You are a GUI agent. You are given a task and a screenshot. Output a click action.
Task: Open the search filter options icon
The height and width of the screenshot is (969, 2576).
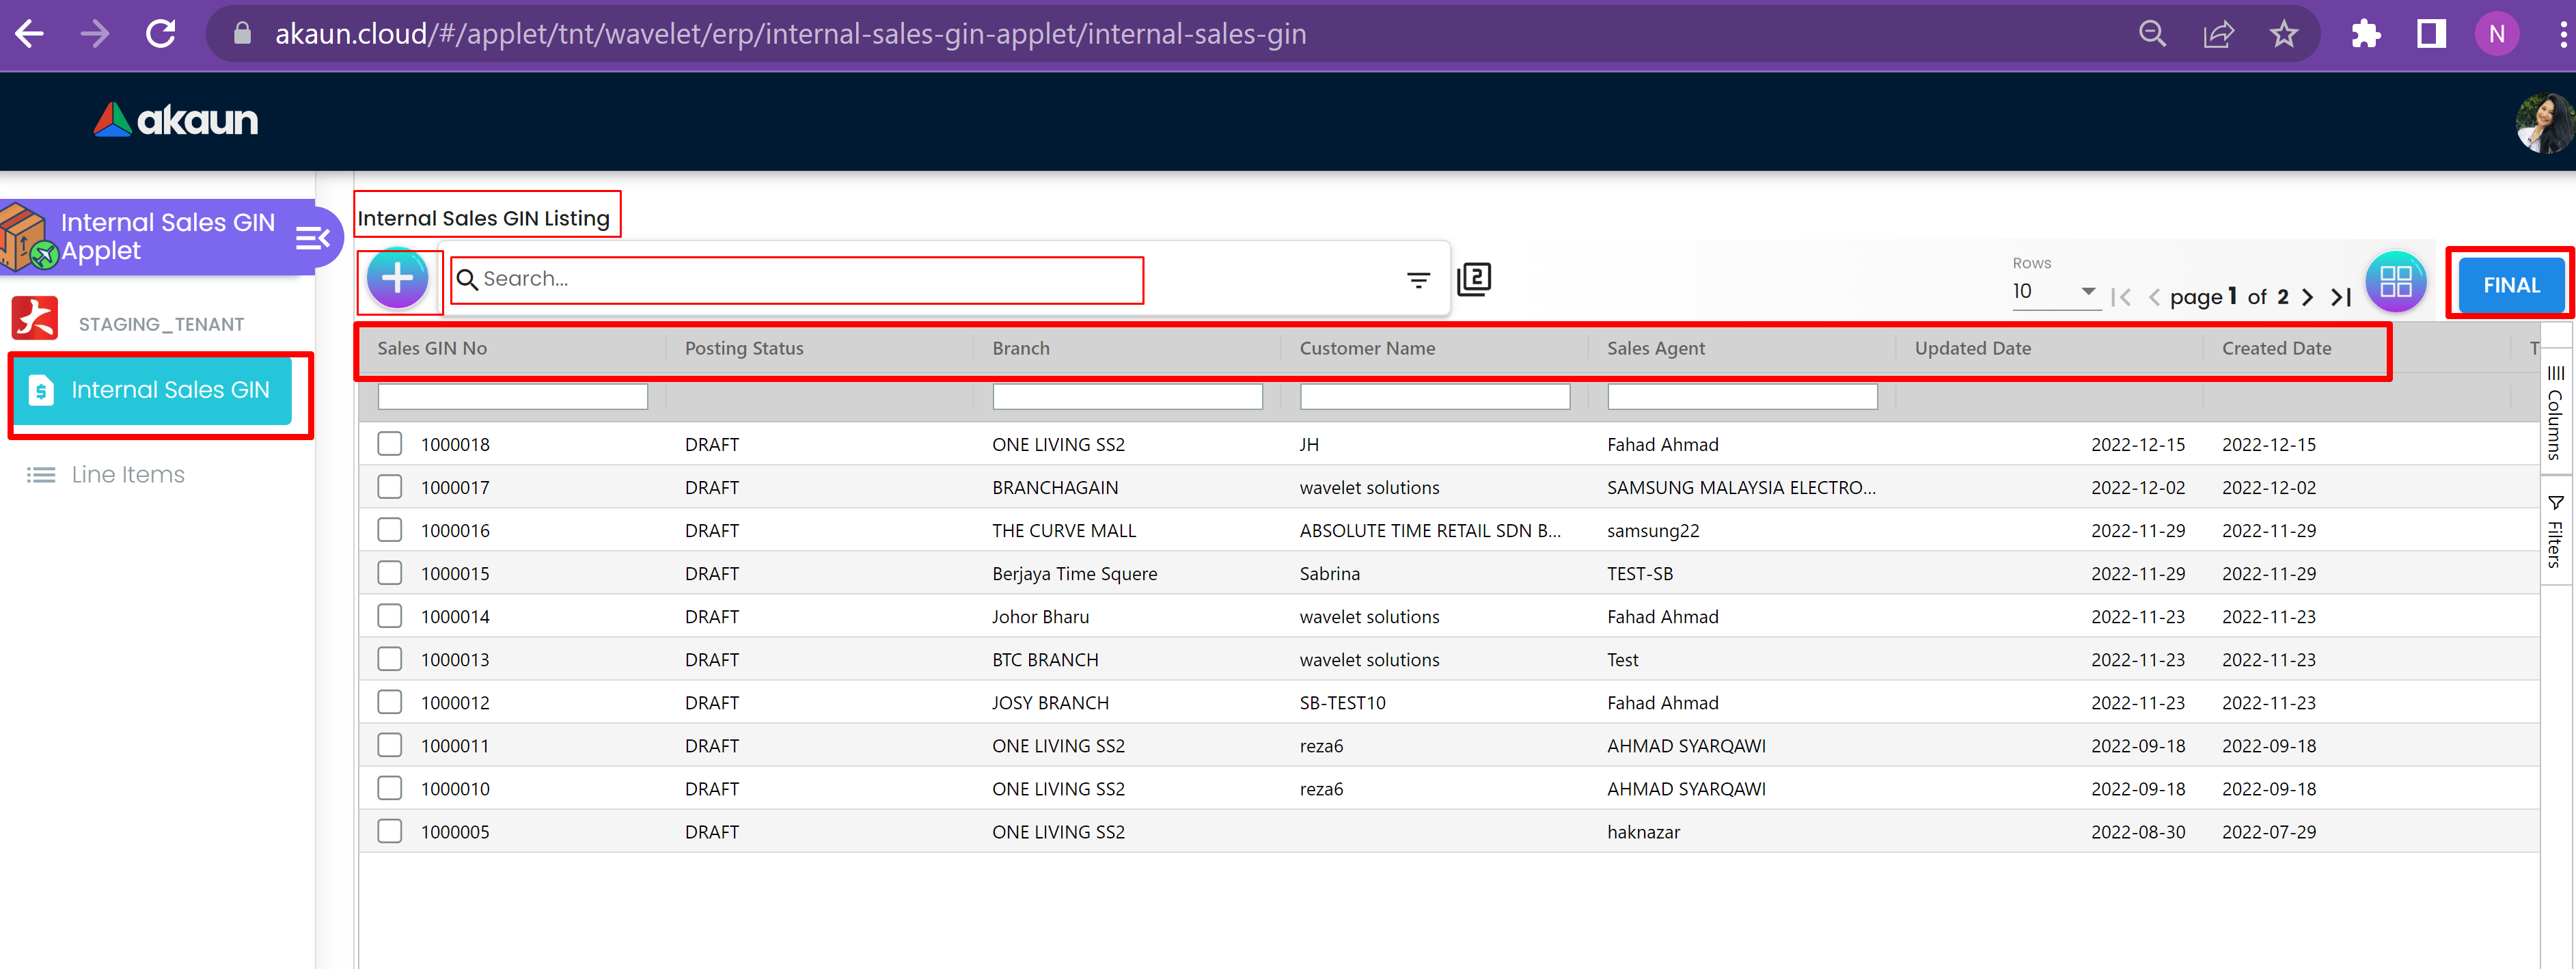coord(1417,280)
